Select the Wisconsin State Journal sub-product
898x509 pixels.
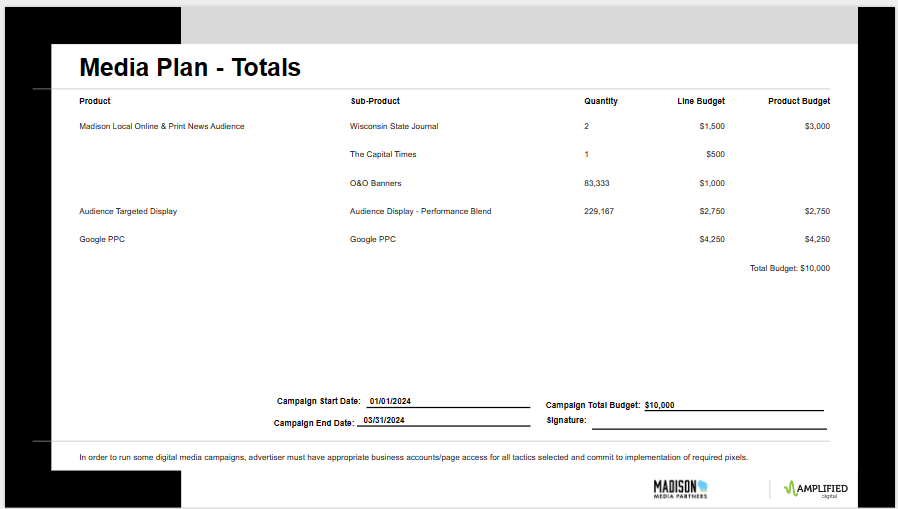click(394, 127)
